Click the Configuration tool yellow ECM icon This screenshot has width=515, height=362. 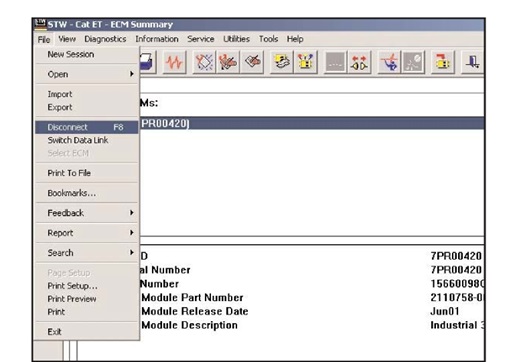pyautogui.click(x=305, y=62)
